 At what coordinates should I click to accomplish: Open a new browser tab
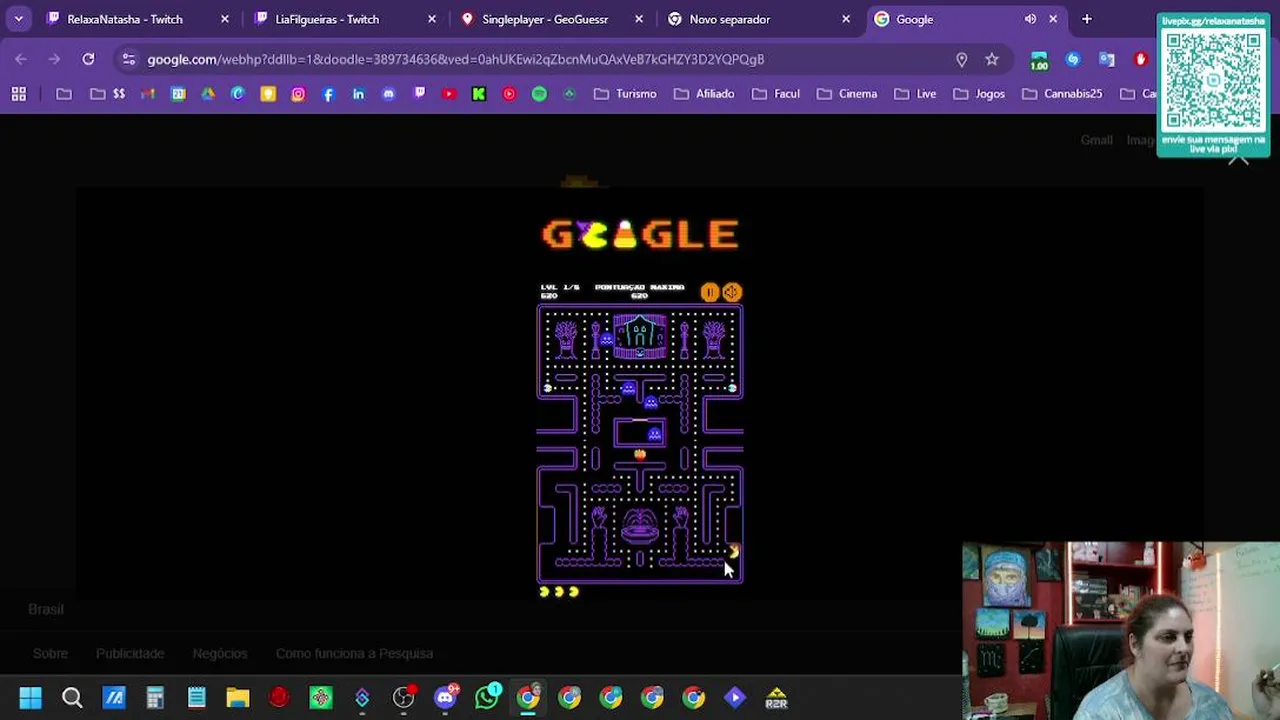[1087, 19]
